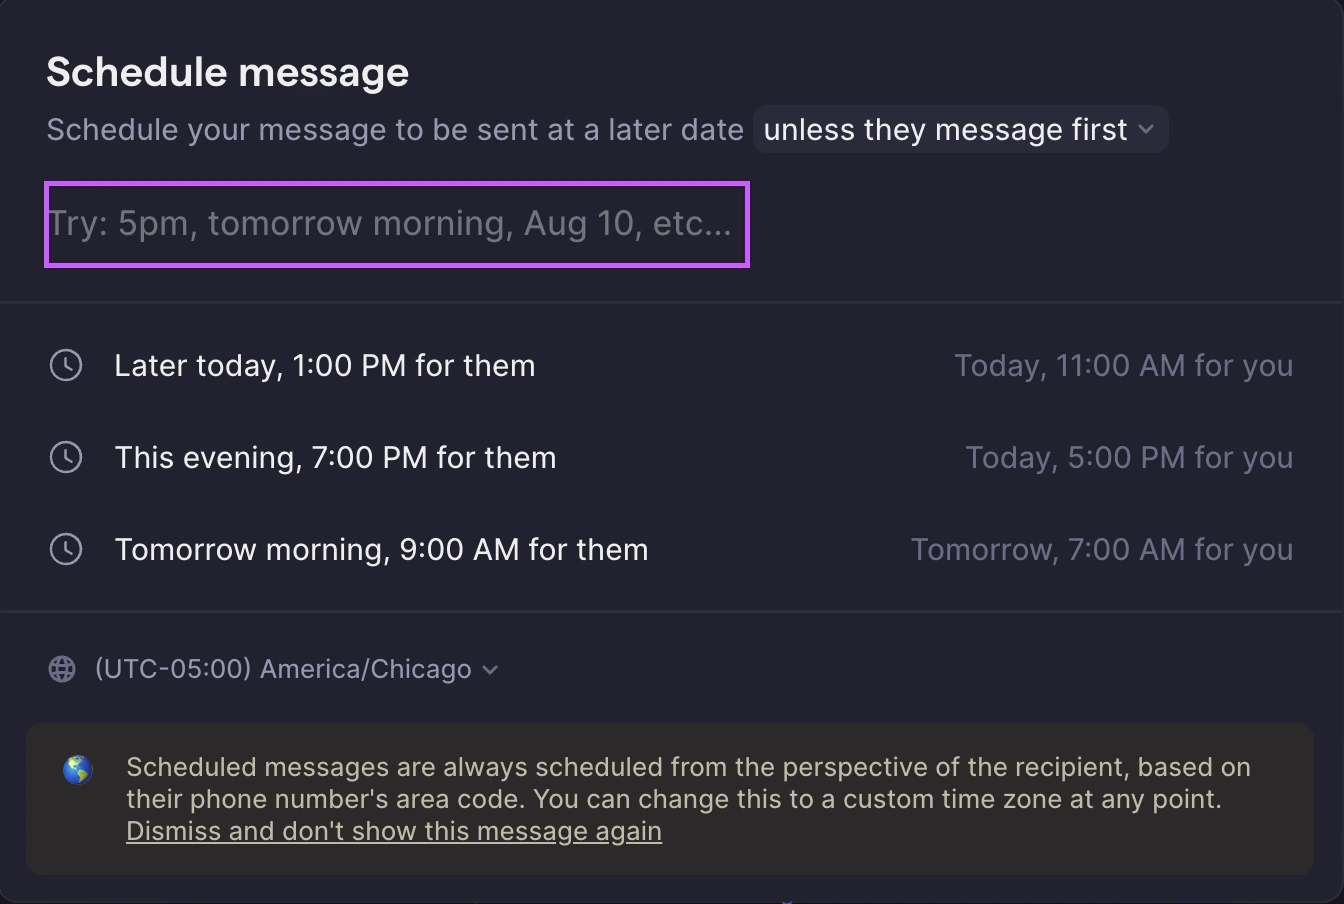Click the Schedule message heading
Viewport: 1344px width, 904px height.
(228, 72)
